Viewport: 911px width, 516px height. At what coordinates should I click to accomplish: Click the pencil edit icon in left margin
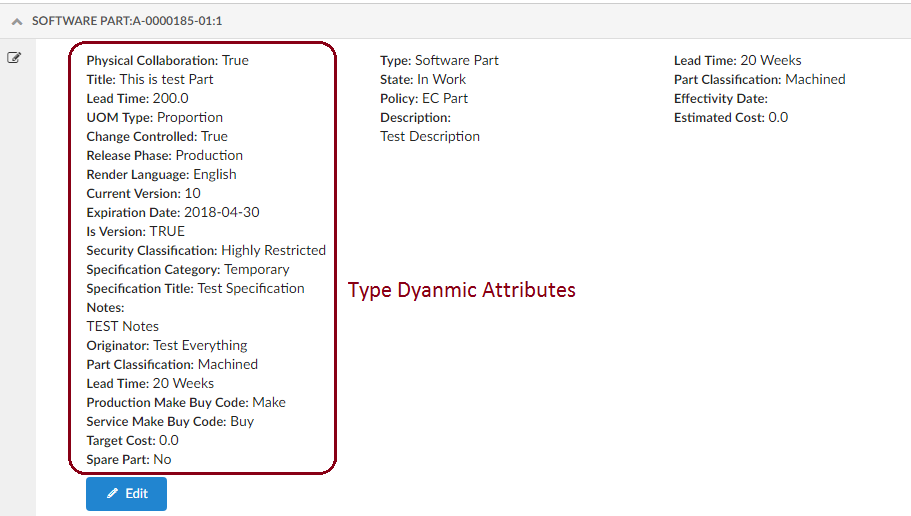[14, 58]
